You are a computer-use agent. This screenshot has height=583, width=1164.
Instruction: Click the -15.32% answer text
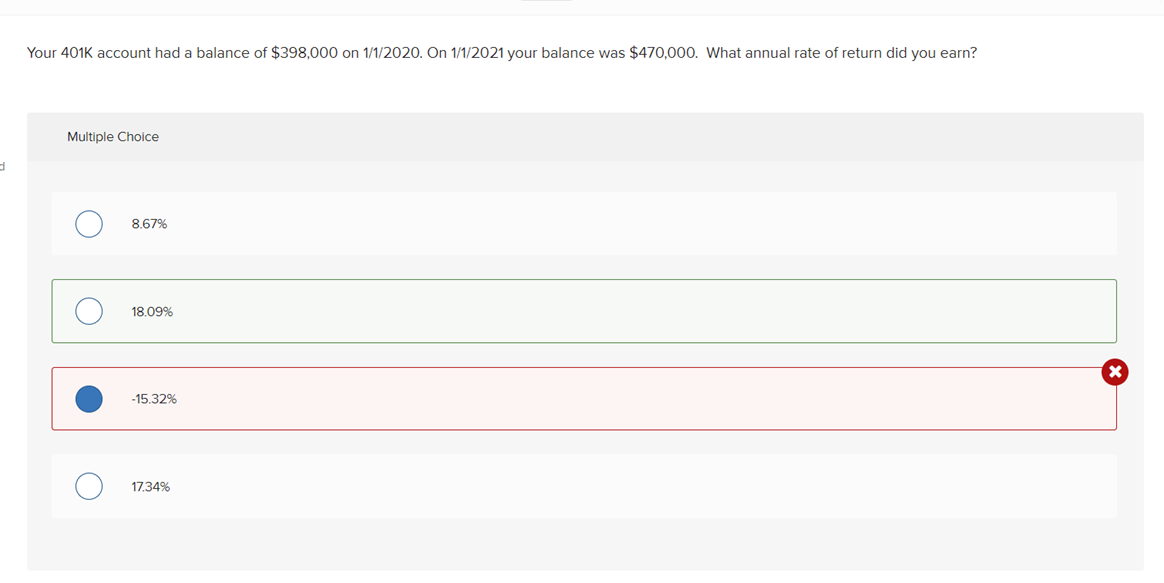pyautogui.click(x=153, y=398)
